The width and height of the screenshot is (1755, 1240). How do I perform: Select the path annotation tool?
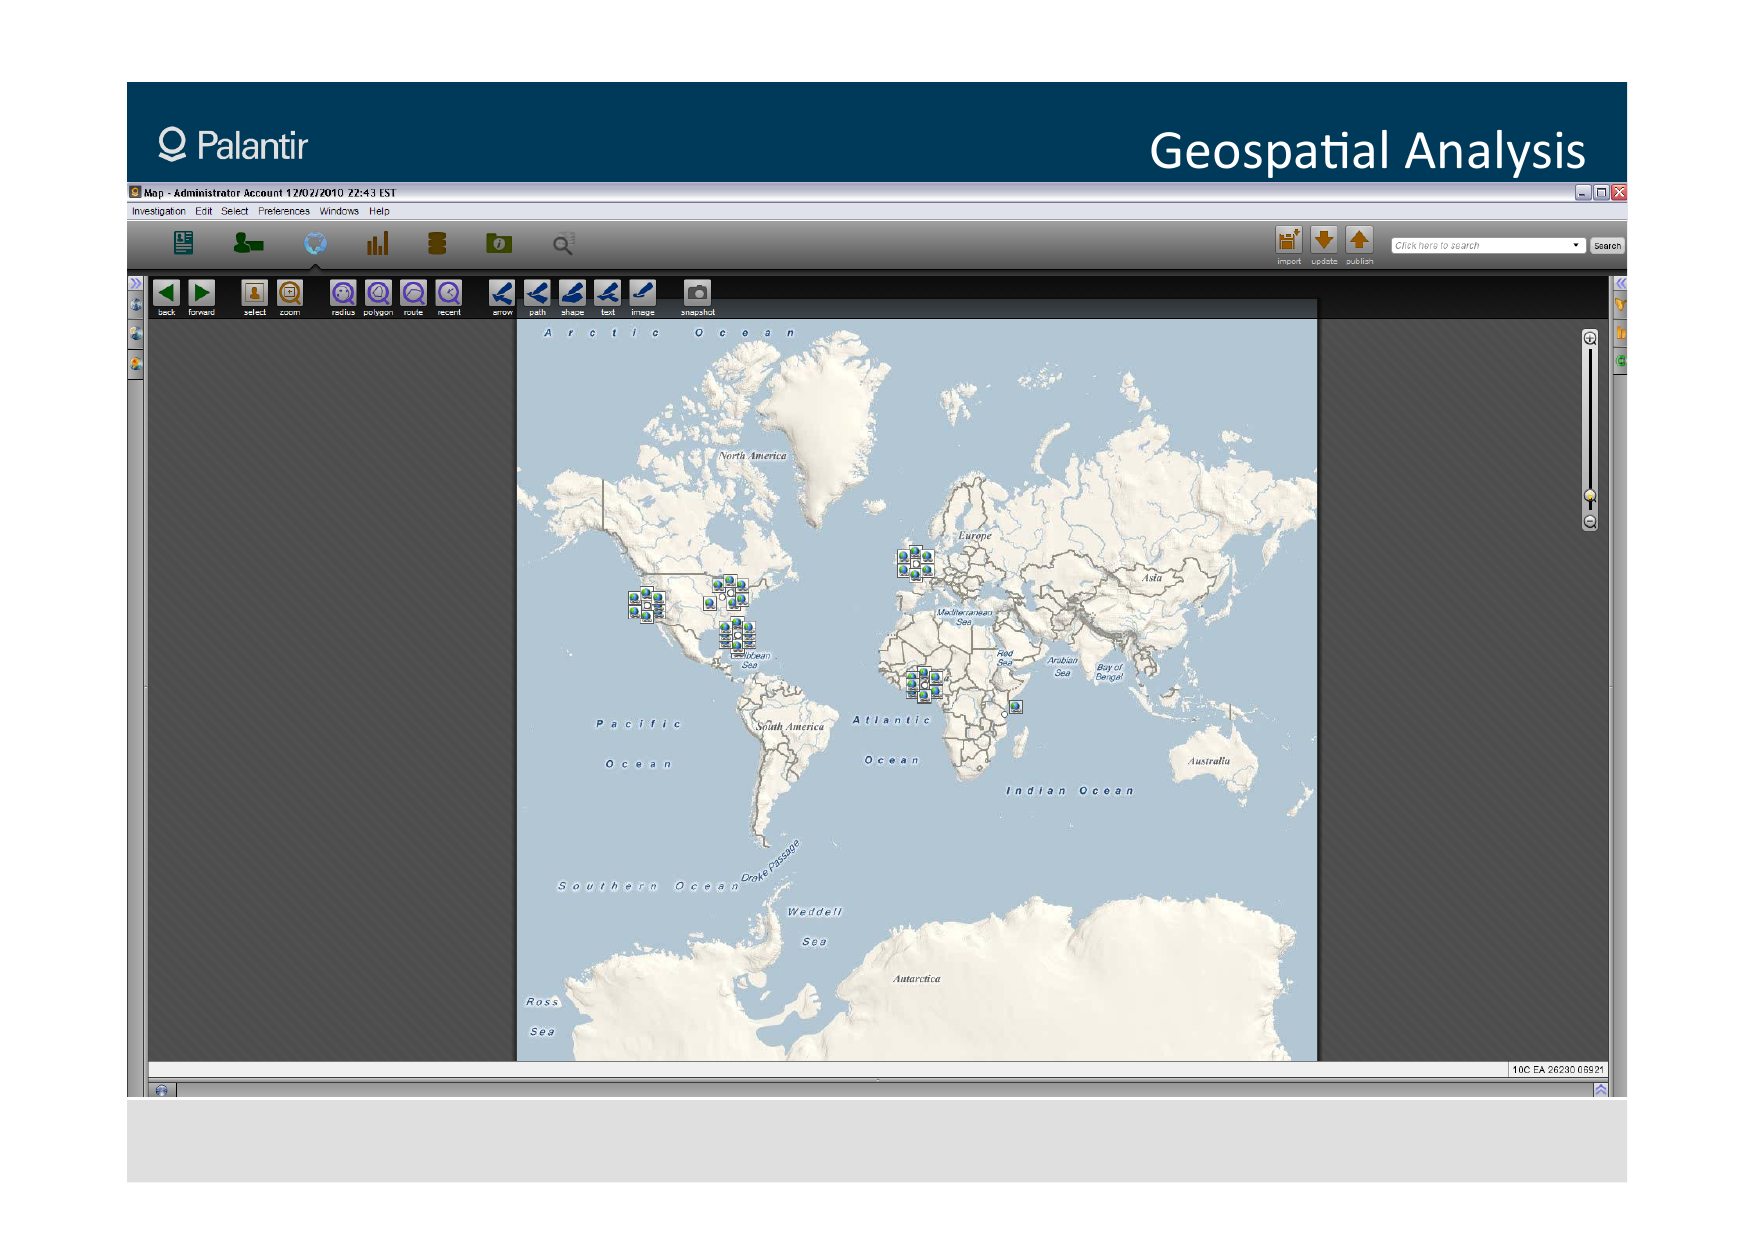(537, 293)
